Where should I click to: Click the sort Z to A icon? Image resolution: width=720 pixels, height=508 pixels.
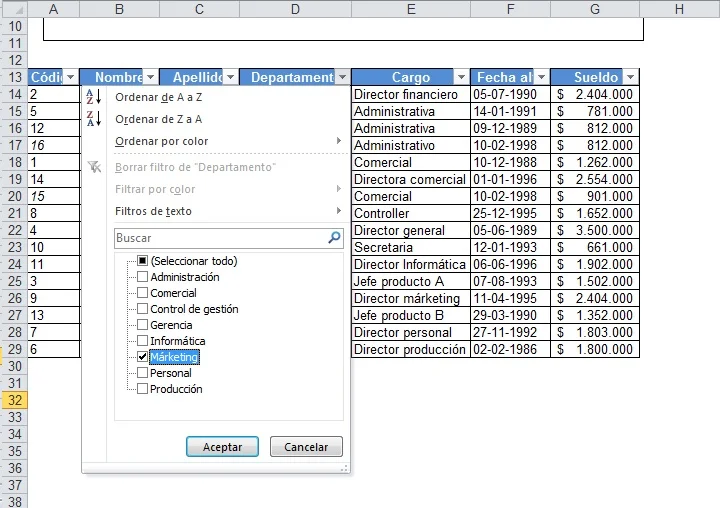pos(94,119)
